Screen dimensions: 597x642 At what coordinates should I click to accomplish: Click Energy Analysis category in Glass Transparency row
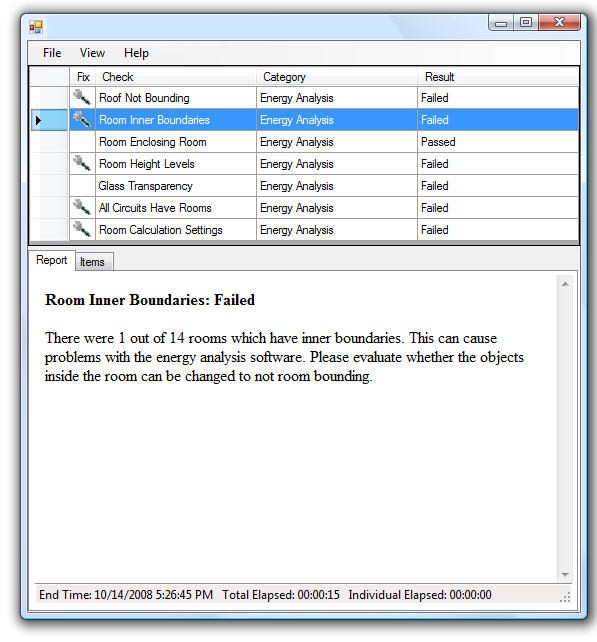[337, 185]
